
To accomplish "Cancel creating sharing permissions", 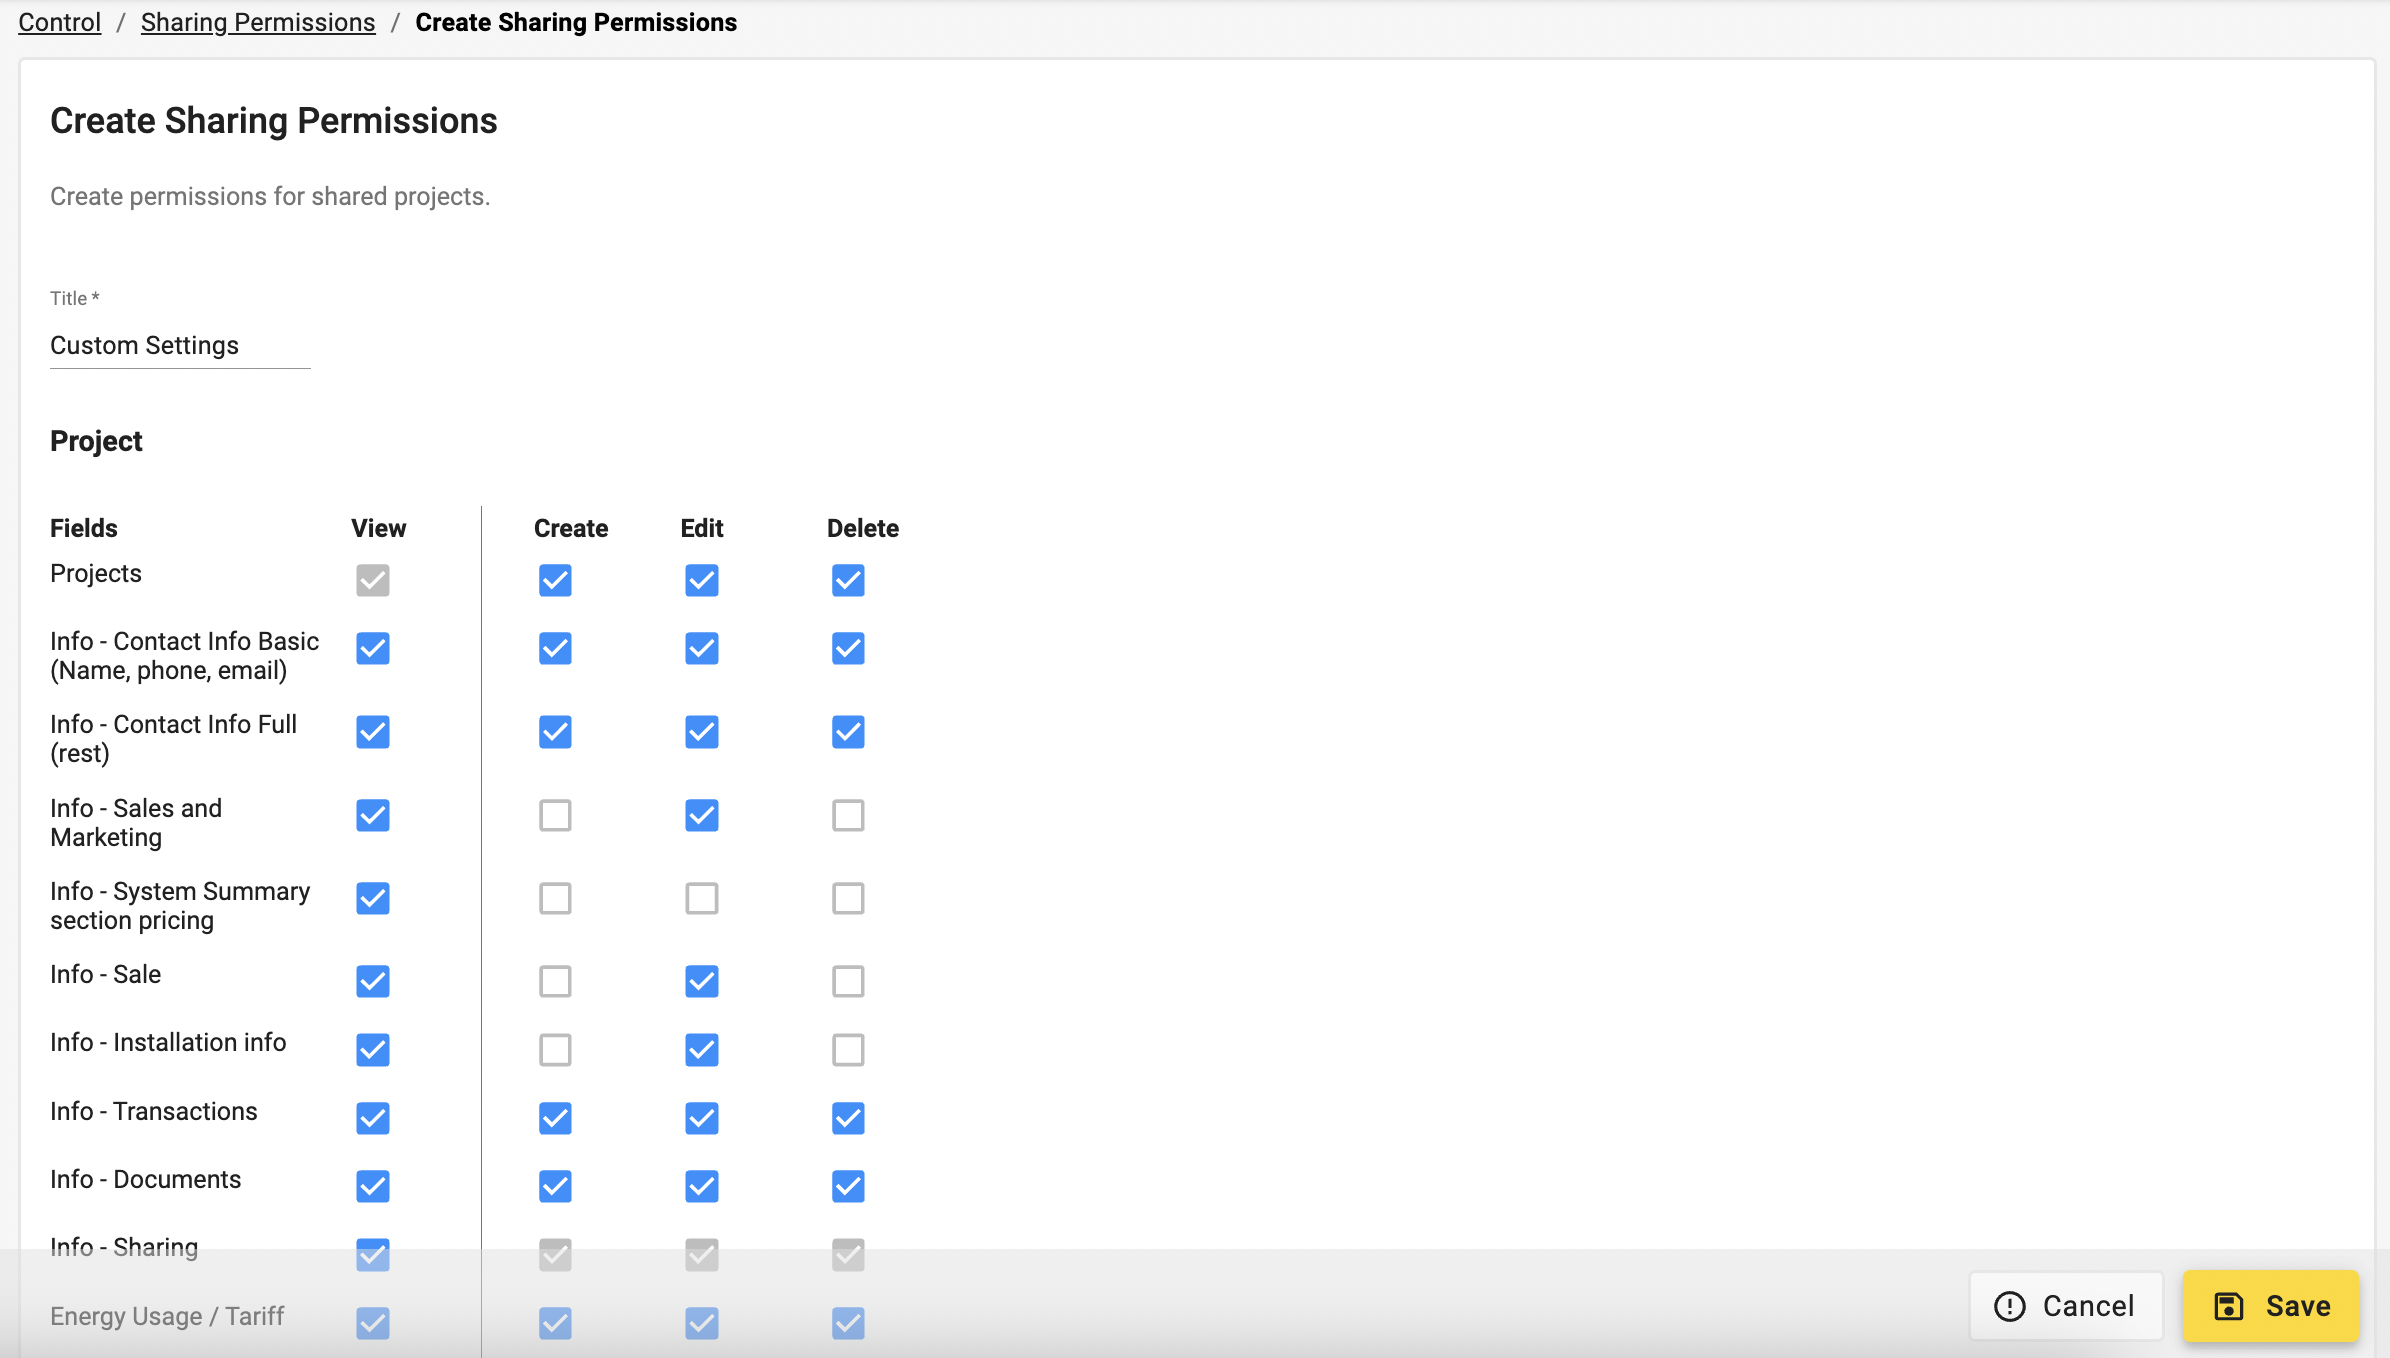I will 2066,1306.
